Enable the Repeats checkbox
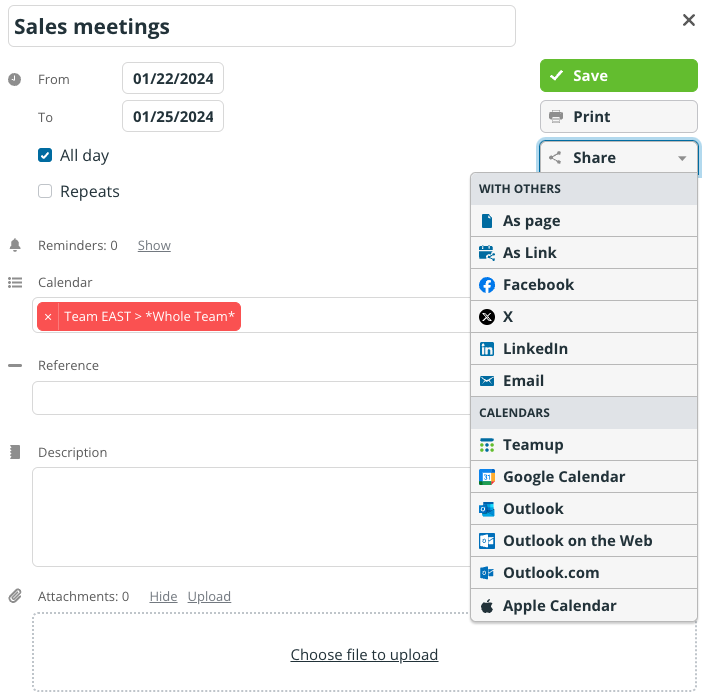 pos(45,191)
